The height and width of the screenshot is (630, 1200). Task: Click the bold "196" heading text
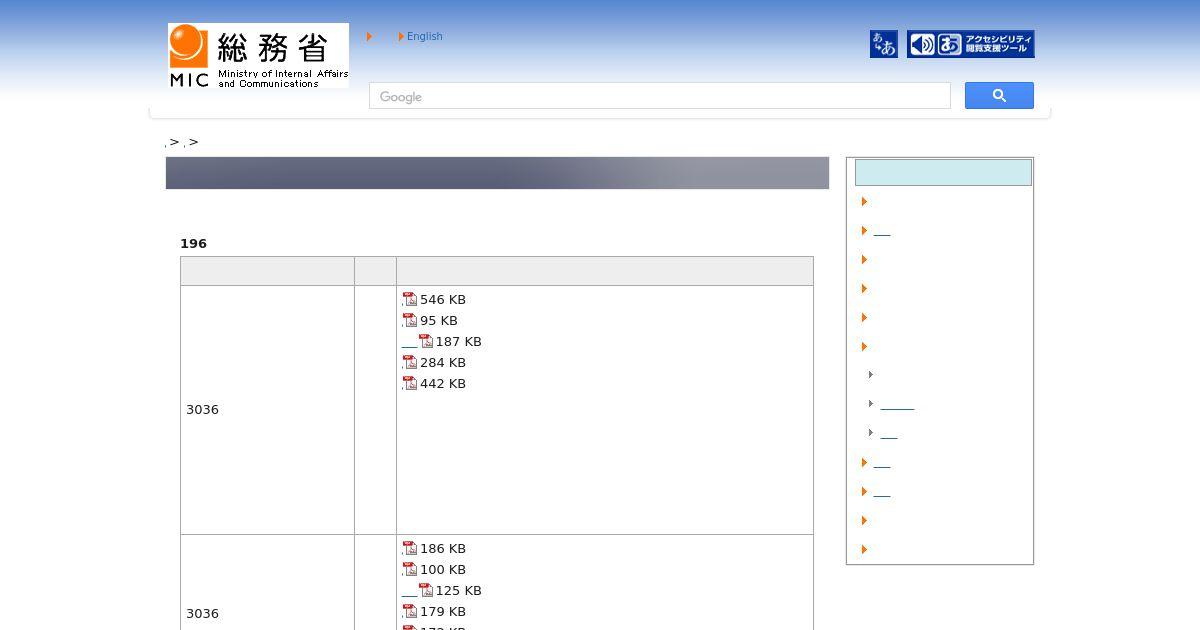click(x=193, y=243)
